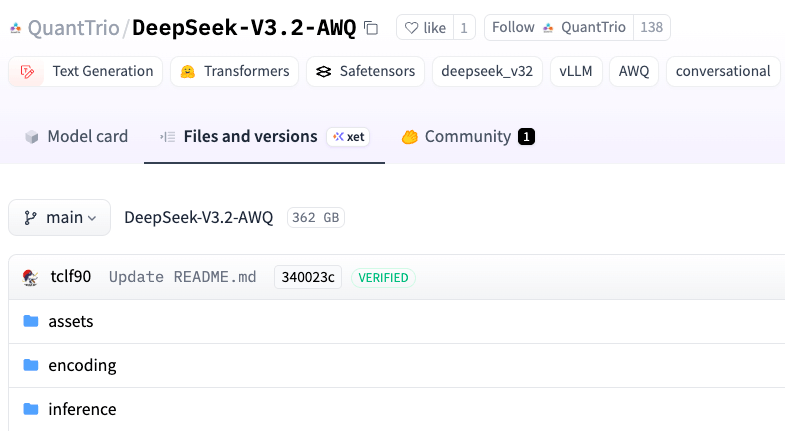Image resolution: width=785 pixels, height=431 pixels.
Task: Open the DeepSeek-V3.2-AWQ repository root breadcrumb
Action: click(198, 218)
